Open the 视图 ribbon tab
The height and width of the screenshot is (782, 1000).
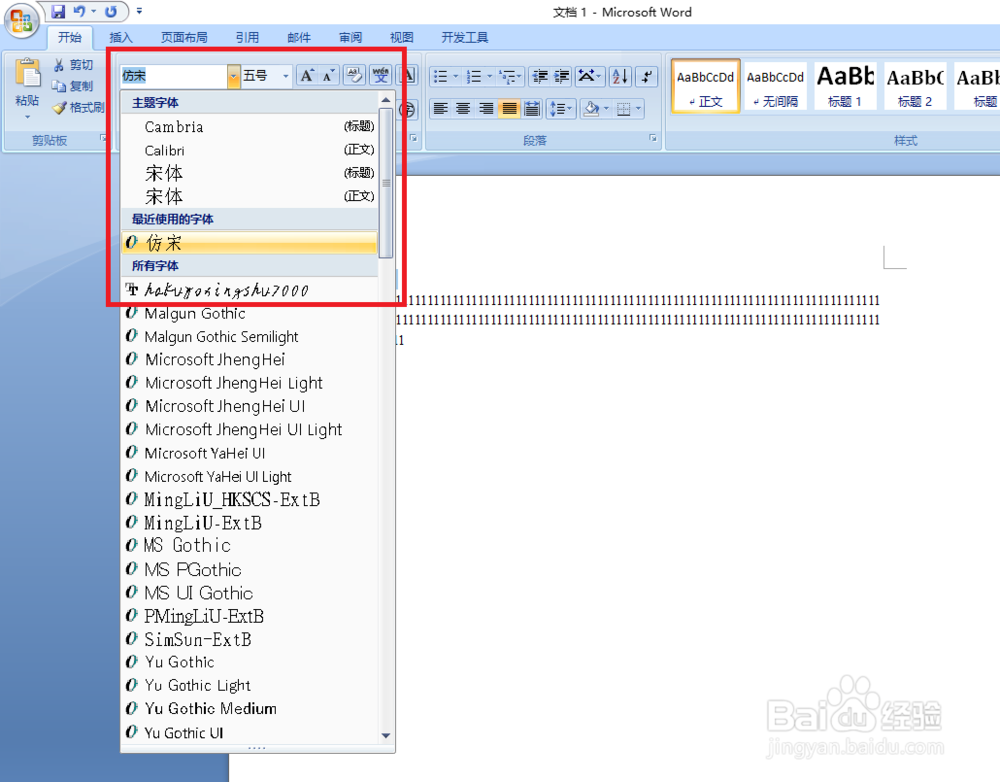401,38
